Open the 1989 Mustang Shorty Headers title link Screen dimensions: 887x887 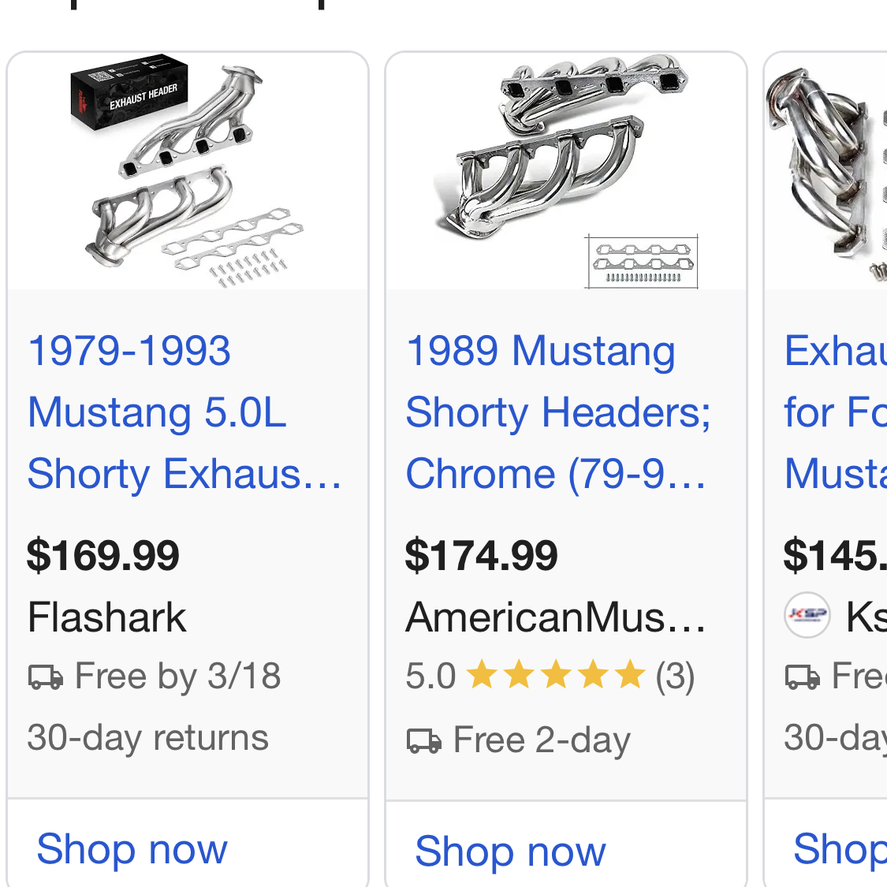pyautogui.click(x=558, y=412)
